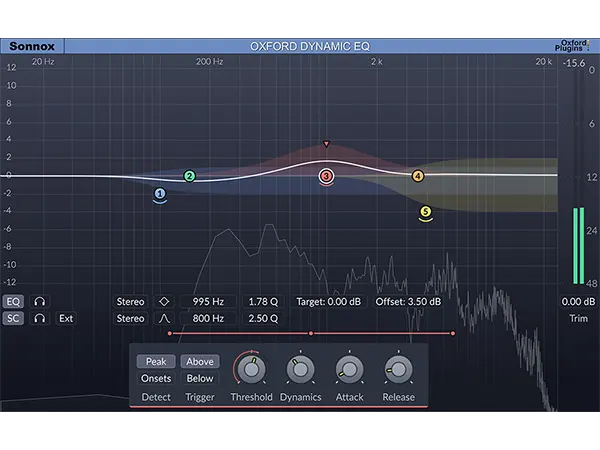Change the side-chain bandpass filter shape icon

(x=164, y=318)
